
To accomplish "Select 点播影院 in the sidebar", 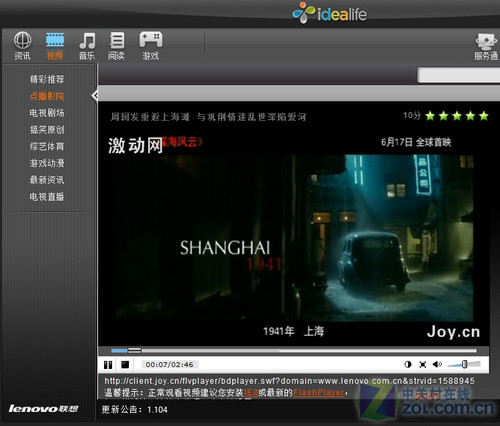I will (47, 96).
